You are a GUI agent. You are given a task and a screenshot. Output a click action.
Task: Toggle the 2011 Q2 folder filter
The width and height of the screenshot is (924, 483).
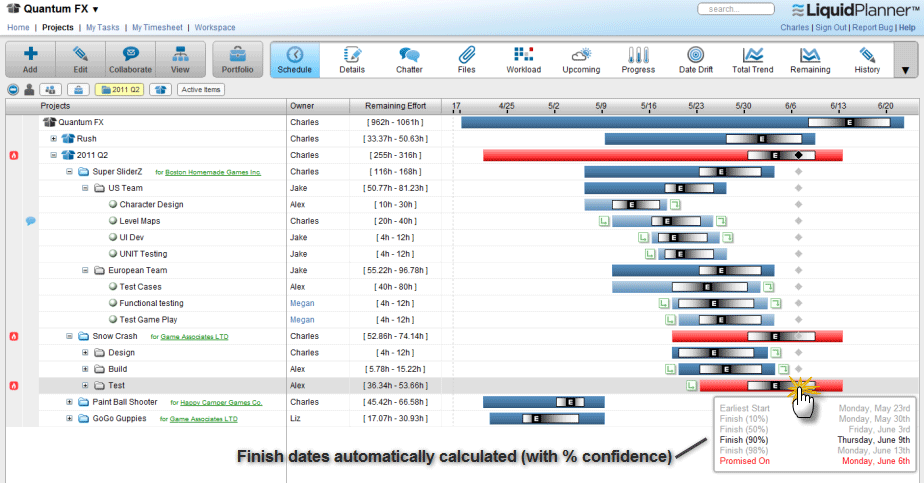(x=120, y=90)
